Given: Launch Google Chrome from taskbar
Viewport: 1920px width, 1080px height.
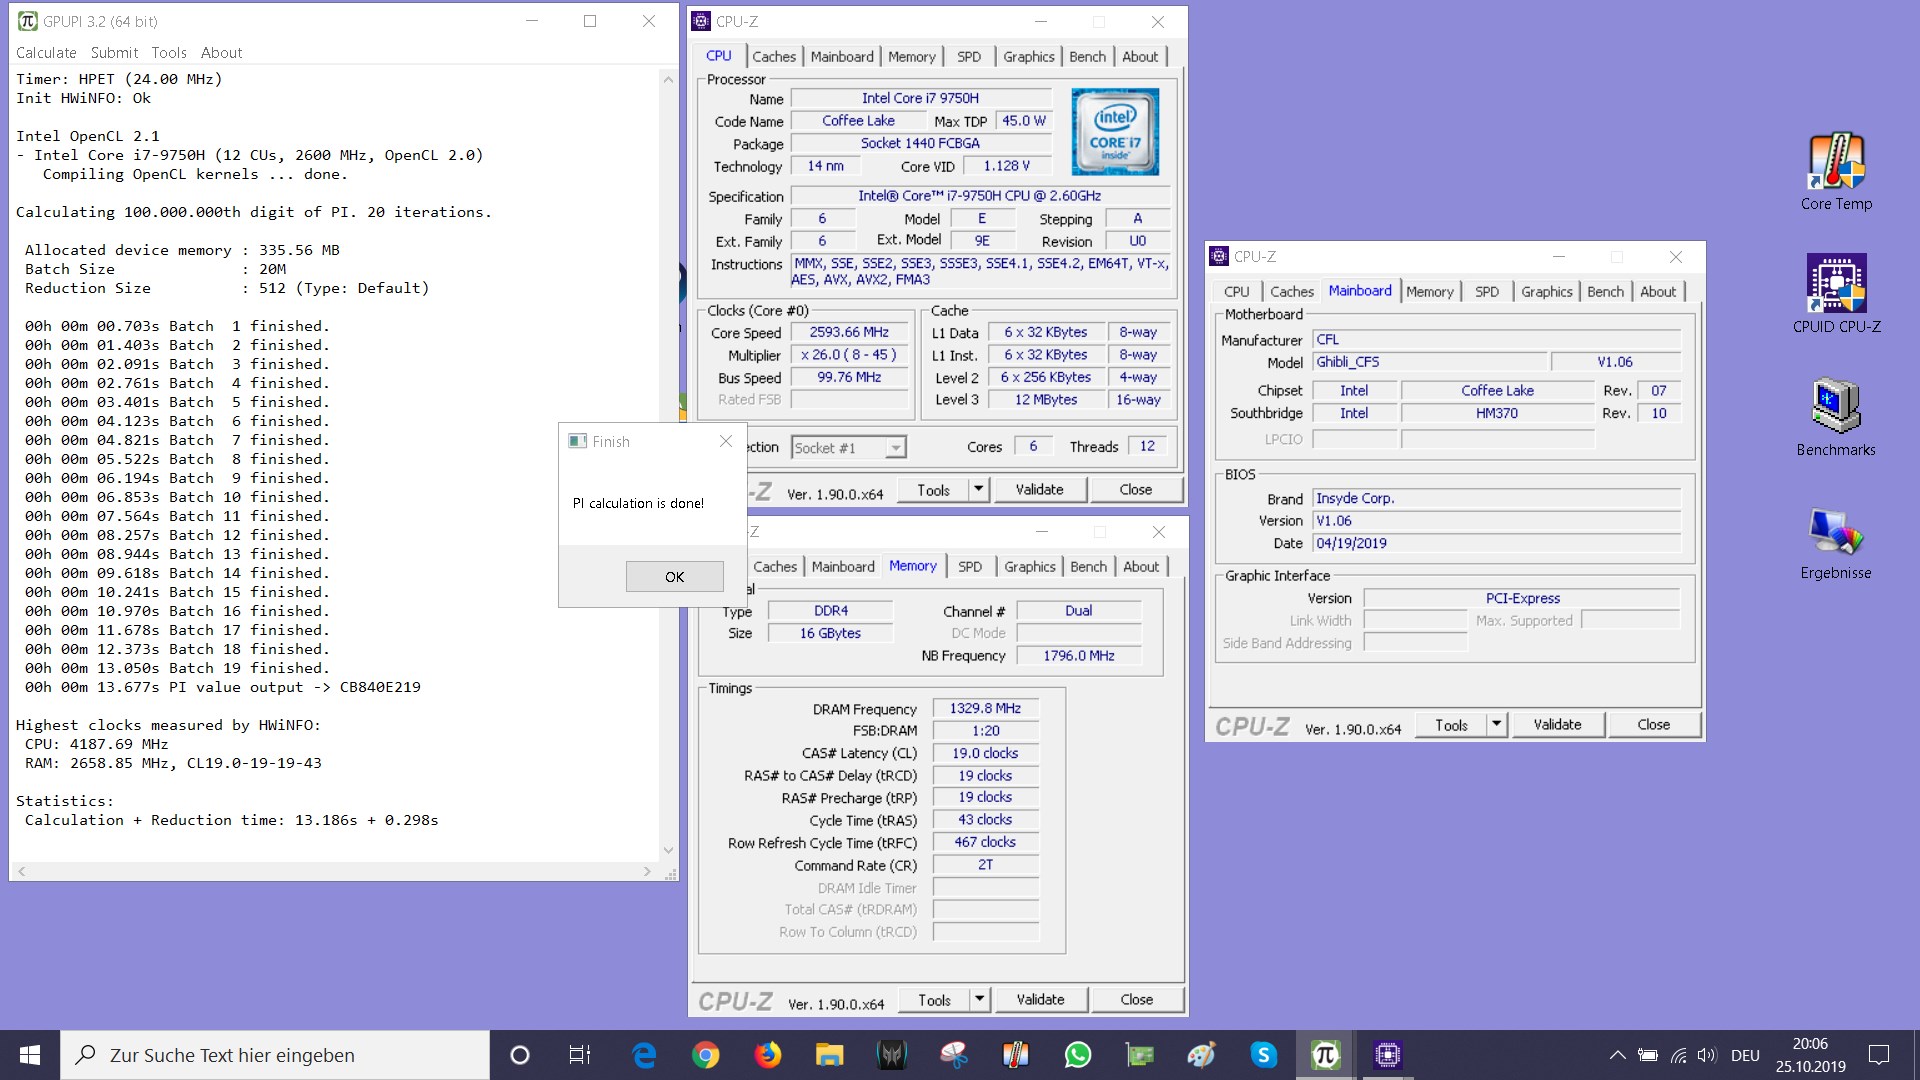Looking at the screenshot, I should 706,1055.
